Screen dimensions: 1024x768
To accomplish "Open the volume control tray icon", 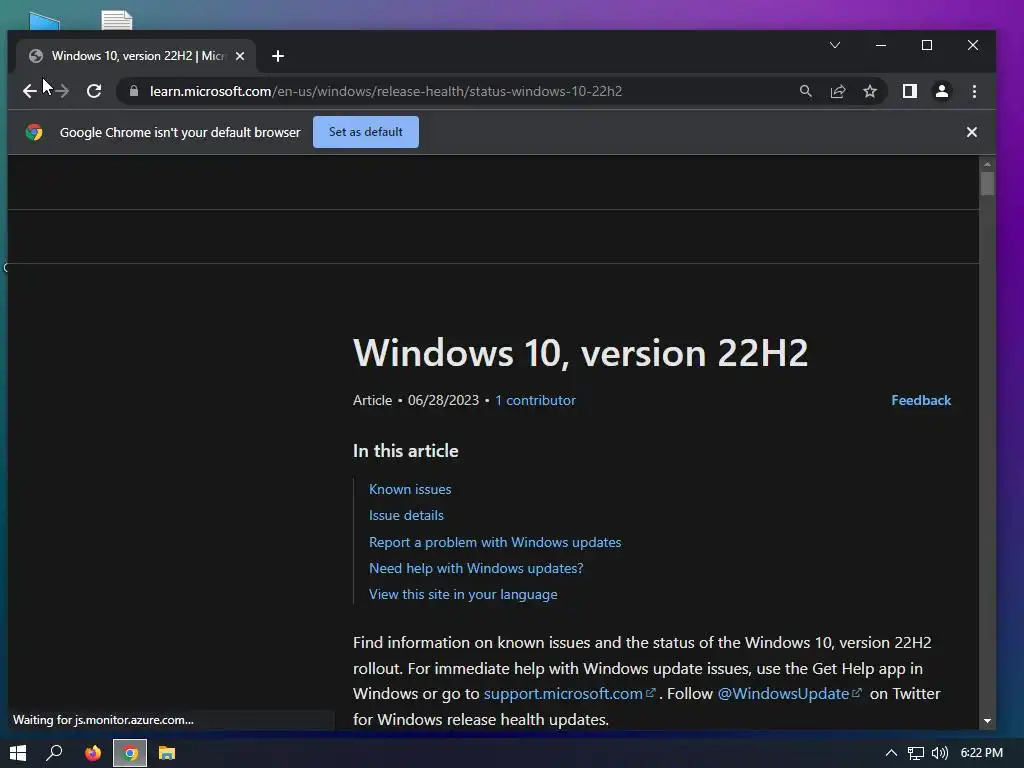I will point(940,753).
